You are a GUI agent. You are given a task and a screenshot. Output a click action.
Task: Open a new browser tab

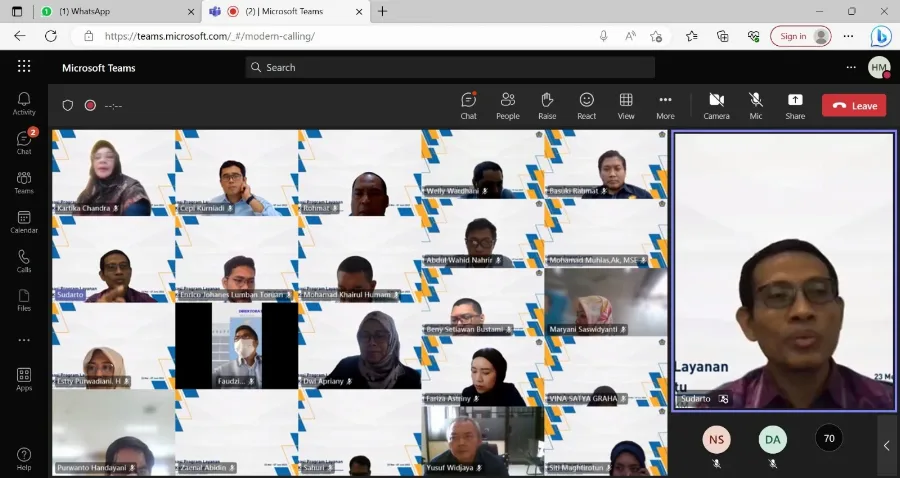pyautogui.click(x=382, y=11)
